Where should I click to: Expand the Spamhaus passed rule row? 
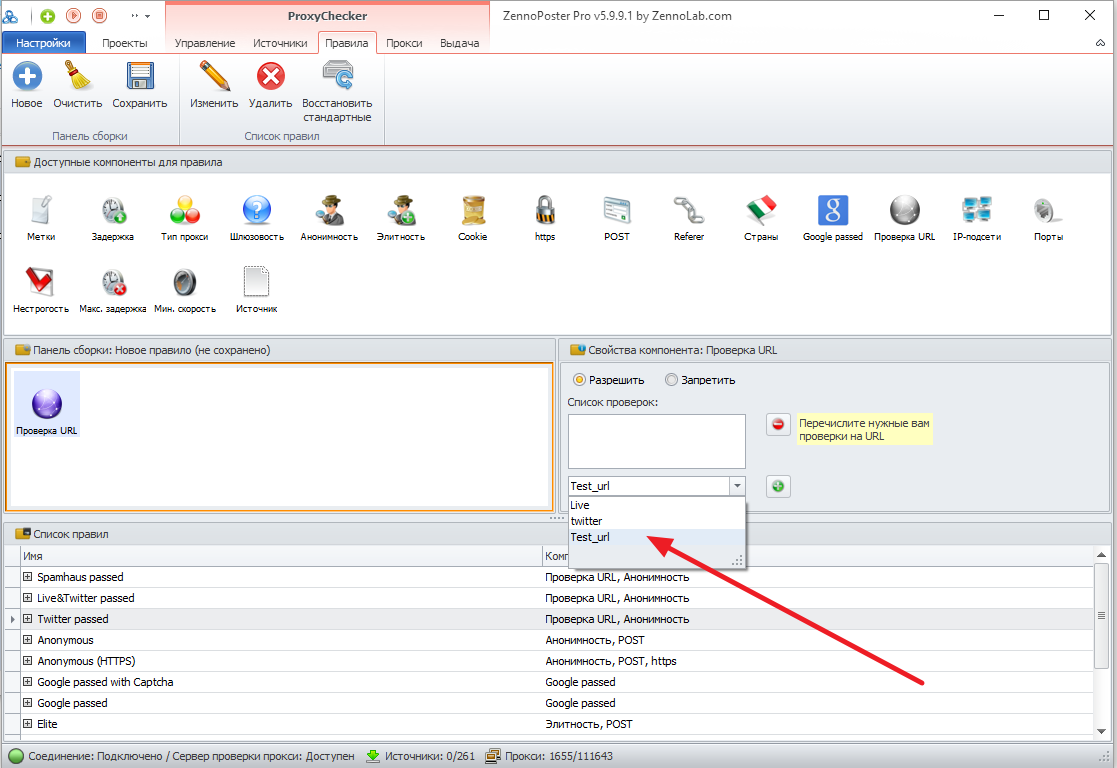coord(28,576)
